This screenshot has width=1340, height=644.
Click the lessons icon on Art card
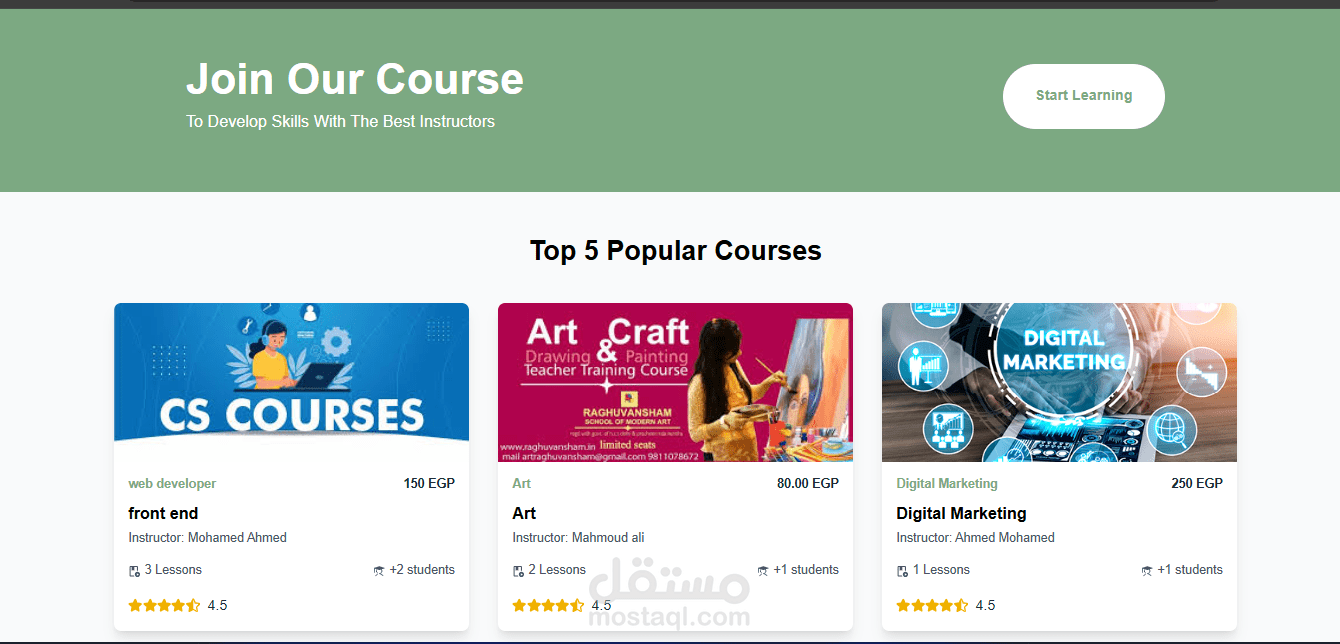[x=518, y=571]
